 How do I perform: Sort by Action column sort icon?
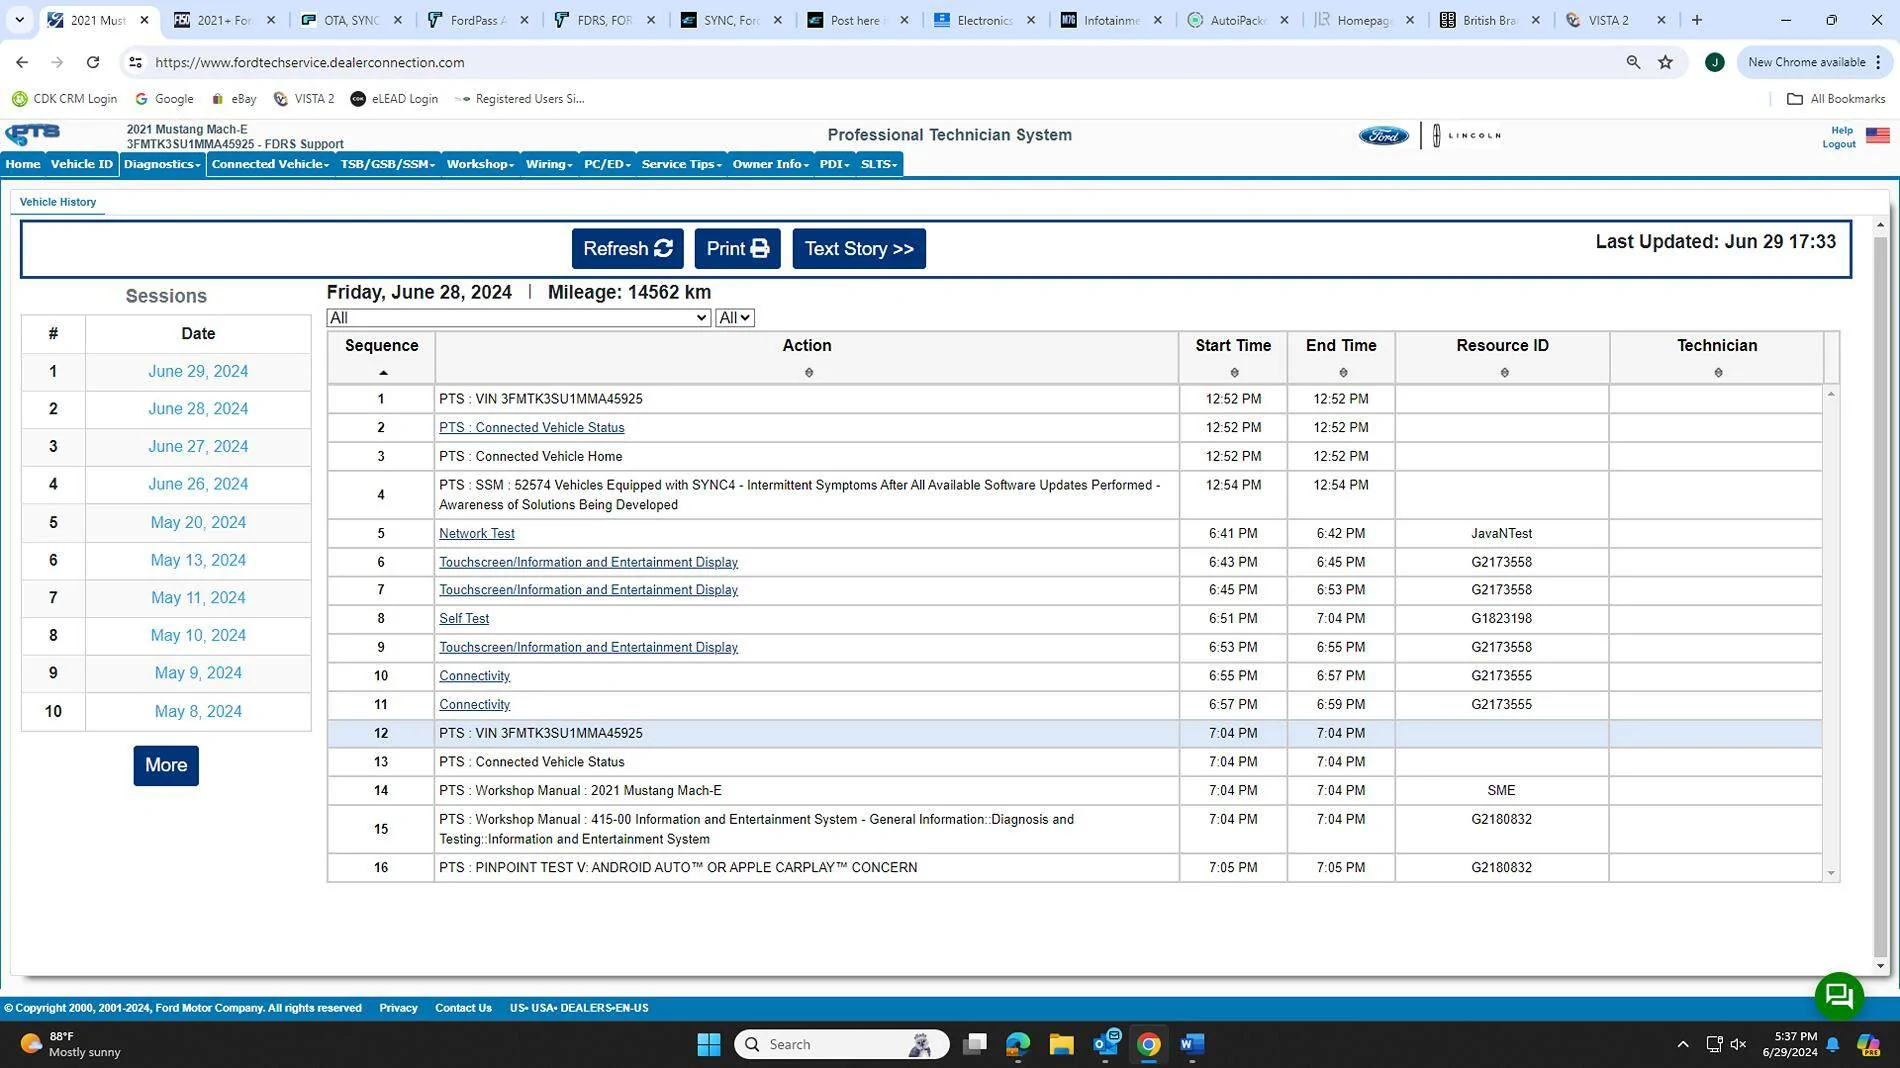tap(808, 373)
